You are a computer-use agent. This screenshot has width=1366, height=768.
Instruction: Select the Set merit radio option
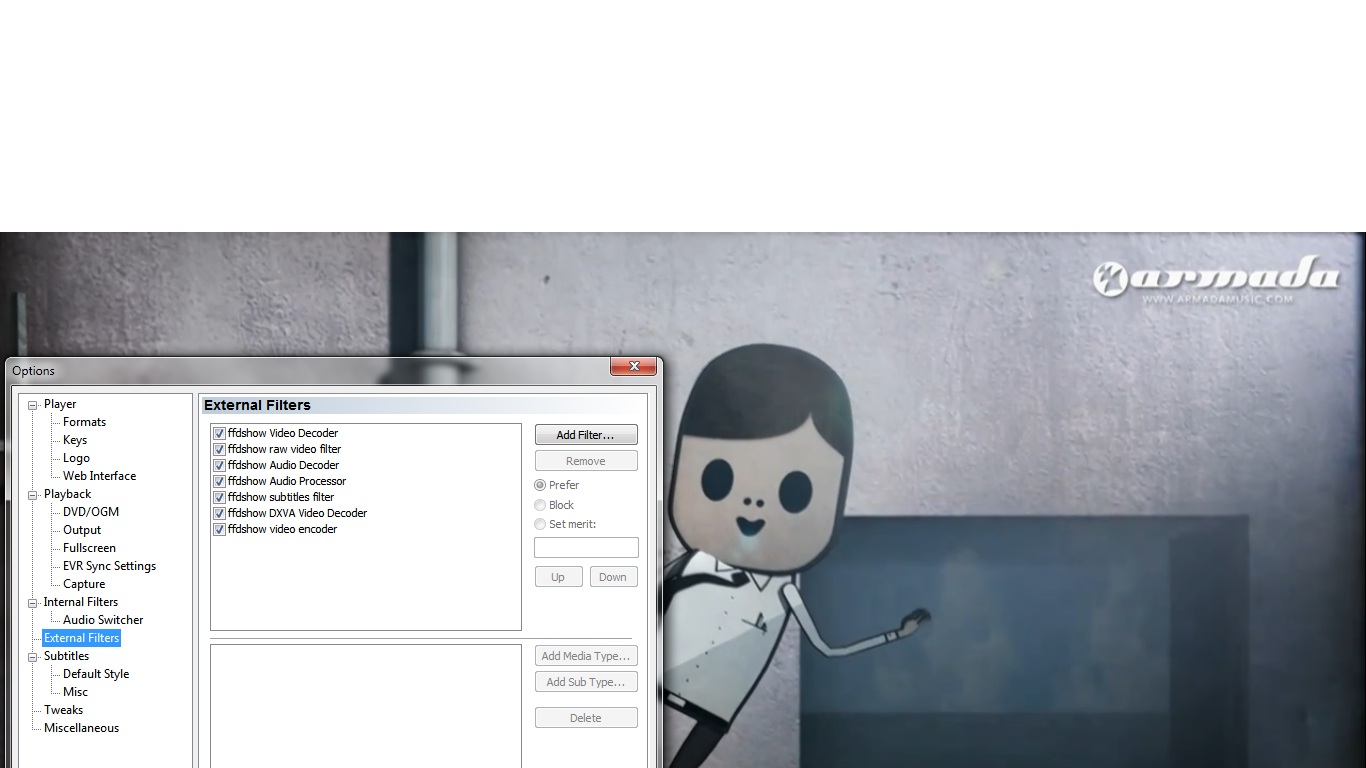pyautogui.click(x=540, y=524)
